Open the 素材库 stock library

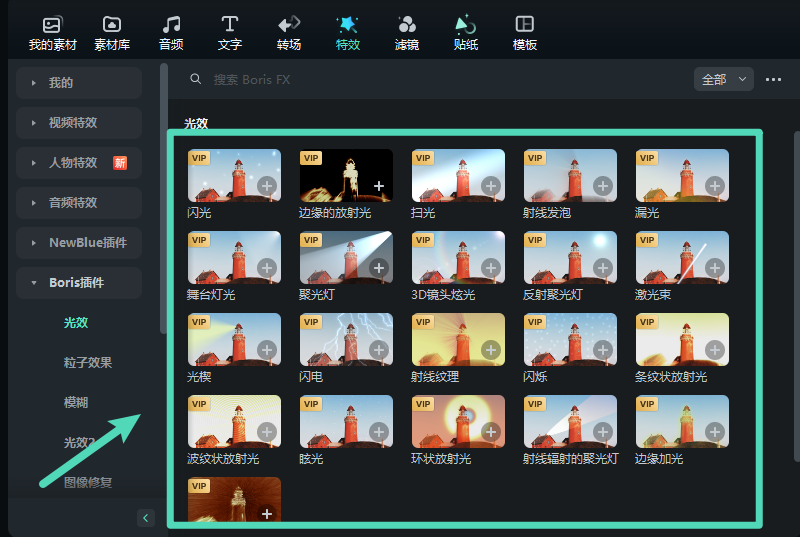click(x=113, y=32)
